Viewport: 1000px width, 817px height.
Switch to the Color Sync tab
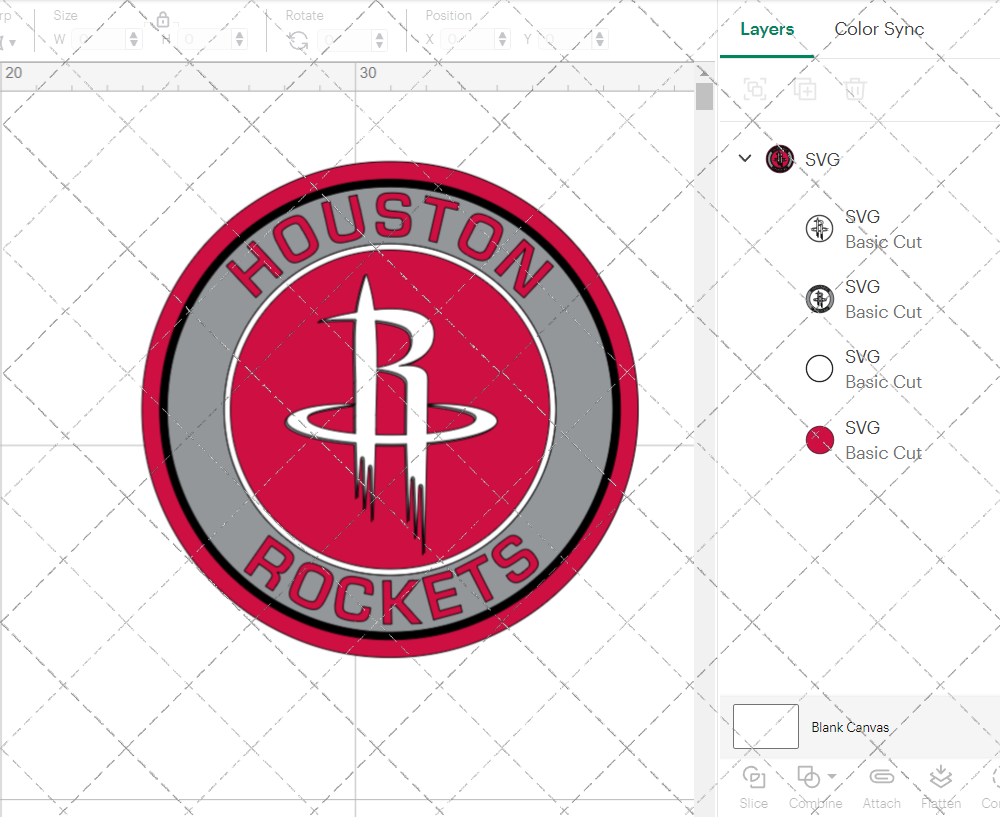pos(879,29)
